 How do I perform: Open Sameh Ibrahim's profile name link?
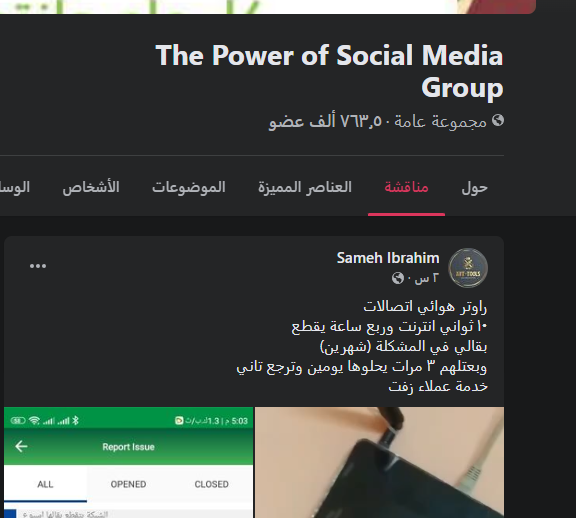tap(388, 258)
